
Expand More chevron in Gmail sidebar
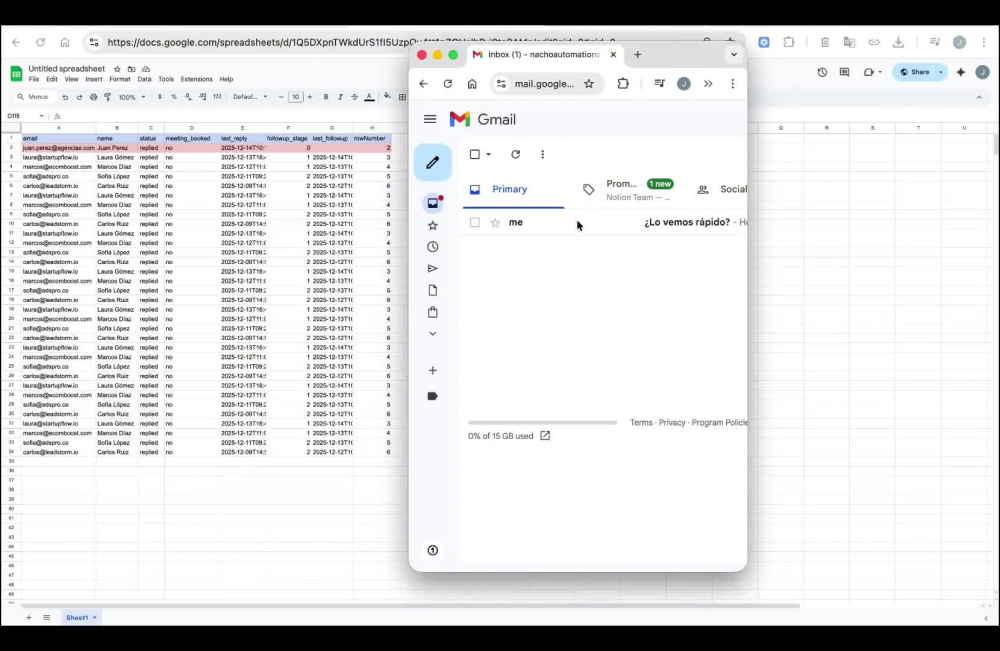click(433, 333)
